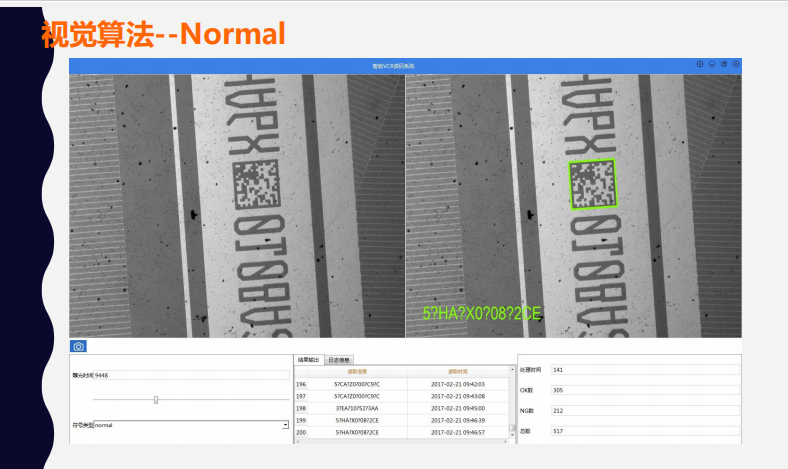The height and width of the screenshot is (469, 788).
Task: Click the first icon in the blue title bar
Action: (x=699, y=64)
